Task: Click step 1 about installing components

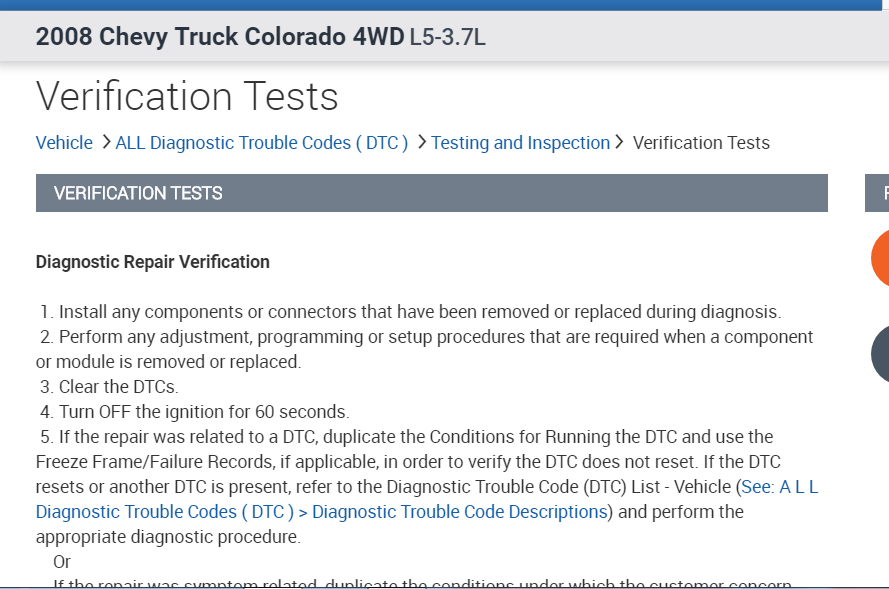Action: point(419,312)
